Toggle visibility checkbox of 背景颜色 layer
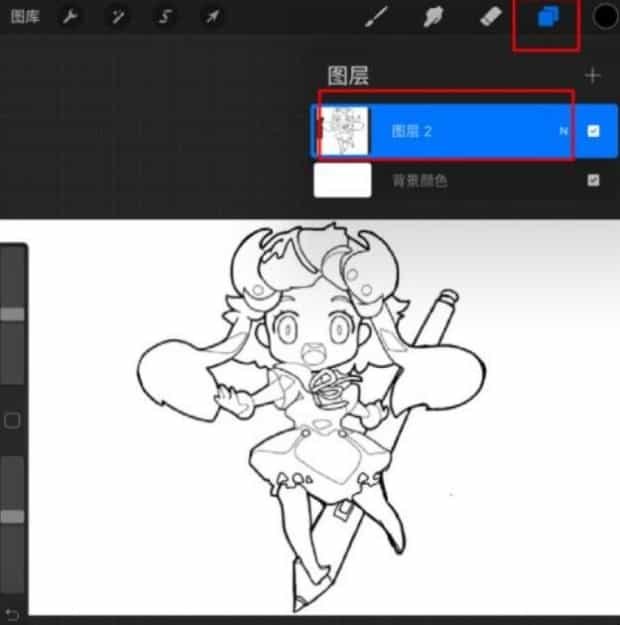The height and width of the screenshot is (625, 620). coord(594,181)
